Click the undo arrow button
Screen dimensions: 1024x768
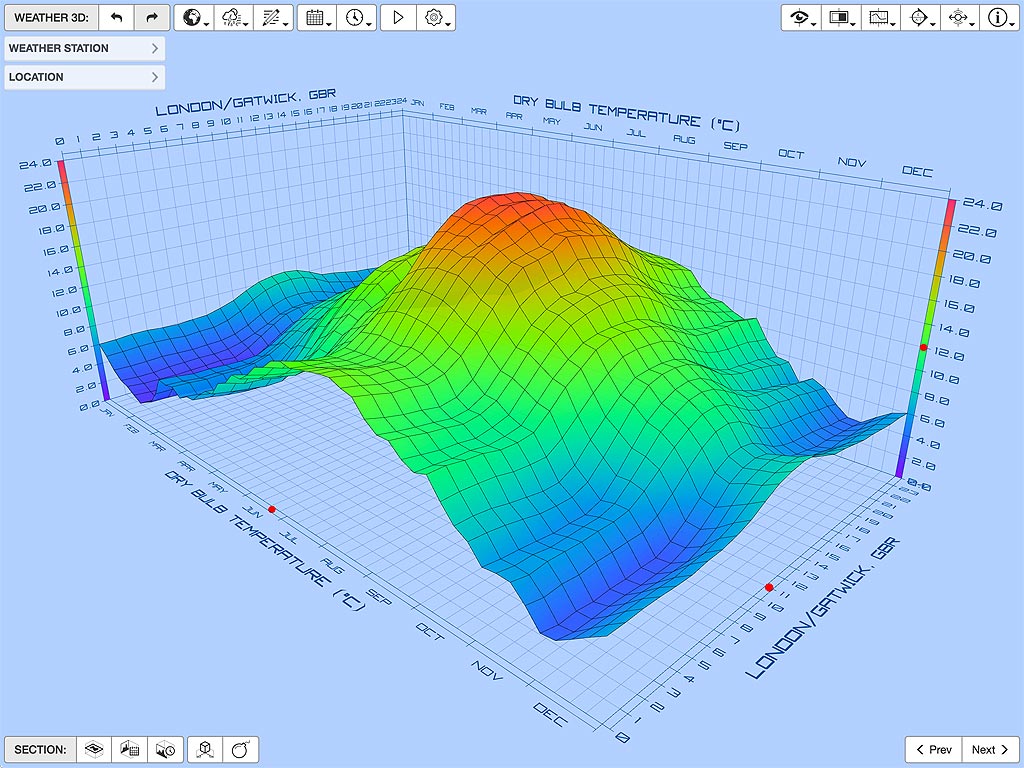point(116,18)
